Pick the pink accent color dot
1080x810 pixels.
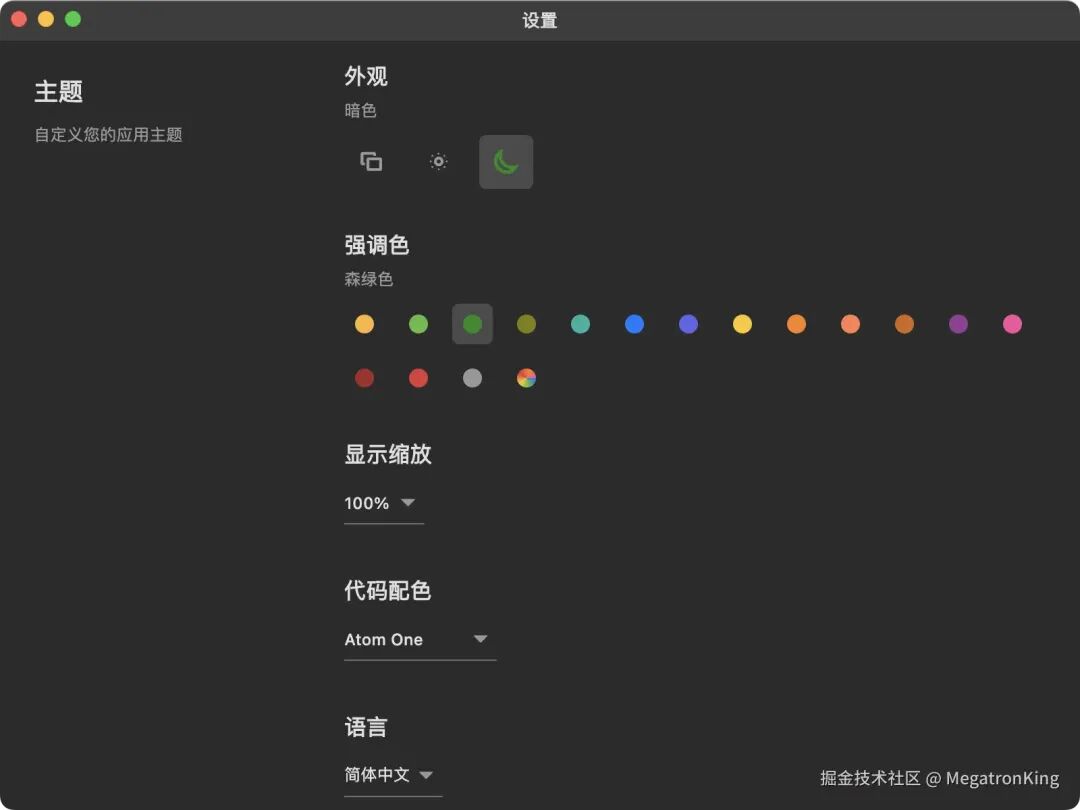pos(1012,323)
